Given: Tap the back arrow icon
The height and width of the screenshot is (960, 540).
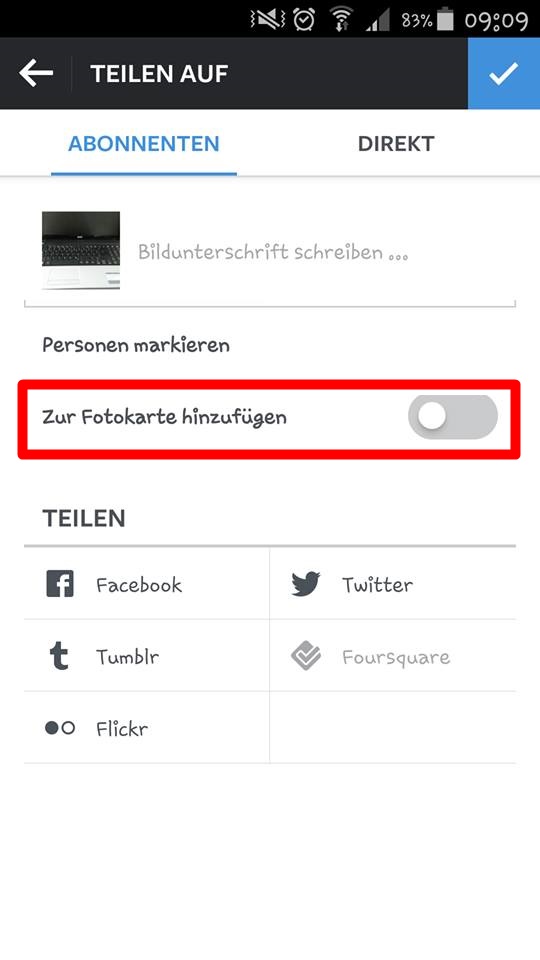Looking at the screenshot, I should coord(36,73).
